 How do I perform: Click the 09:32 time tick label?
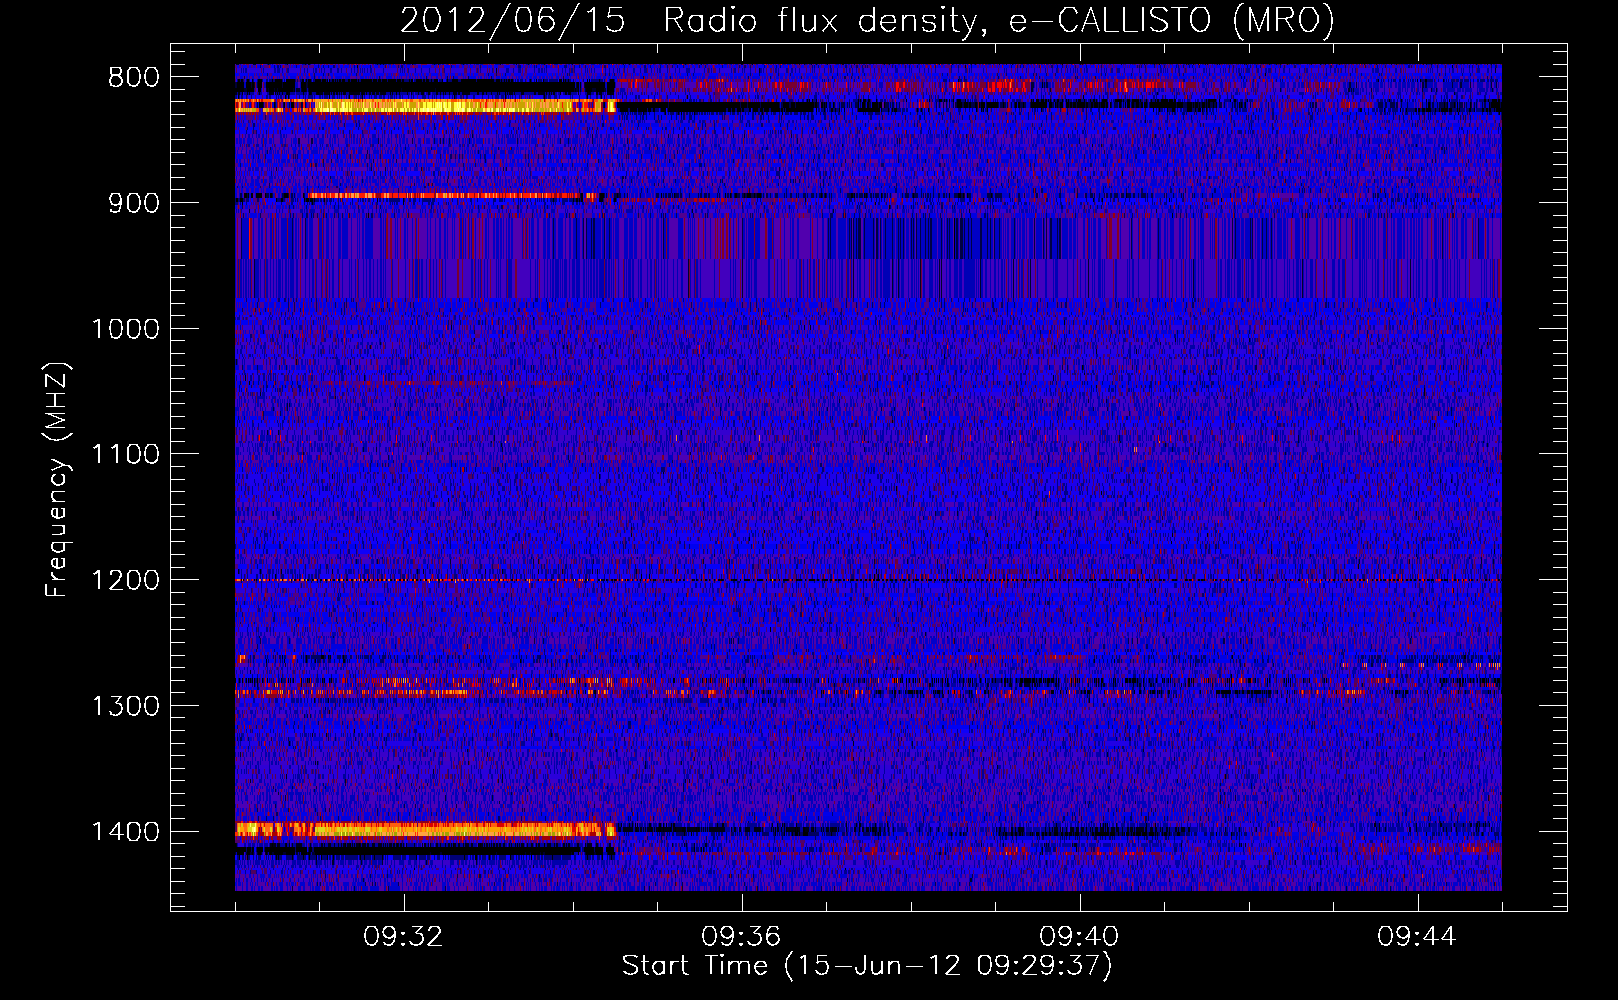403,937
